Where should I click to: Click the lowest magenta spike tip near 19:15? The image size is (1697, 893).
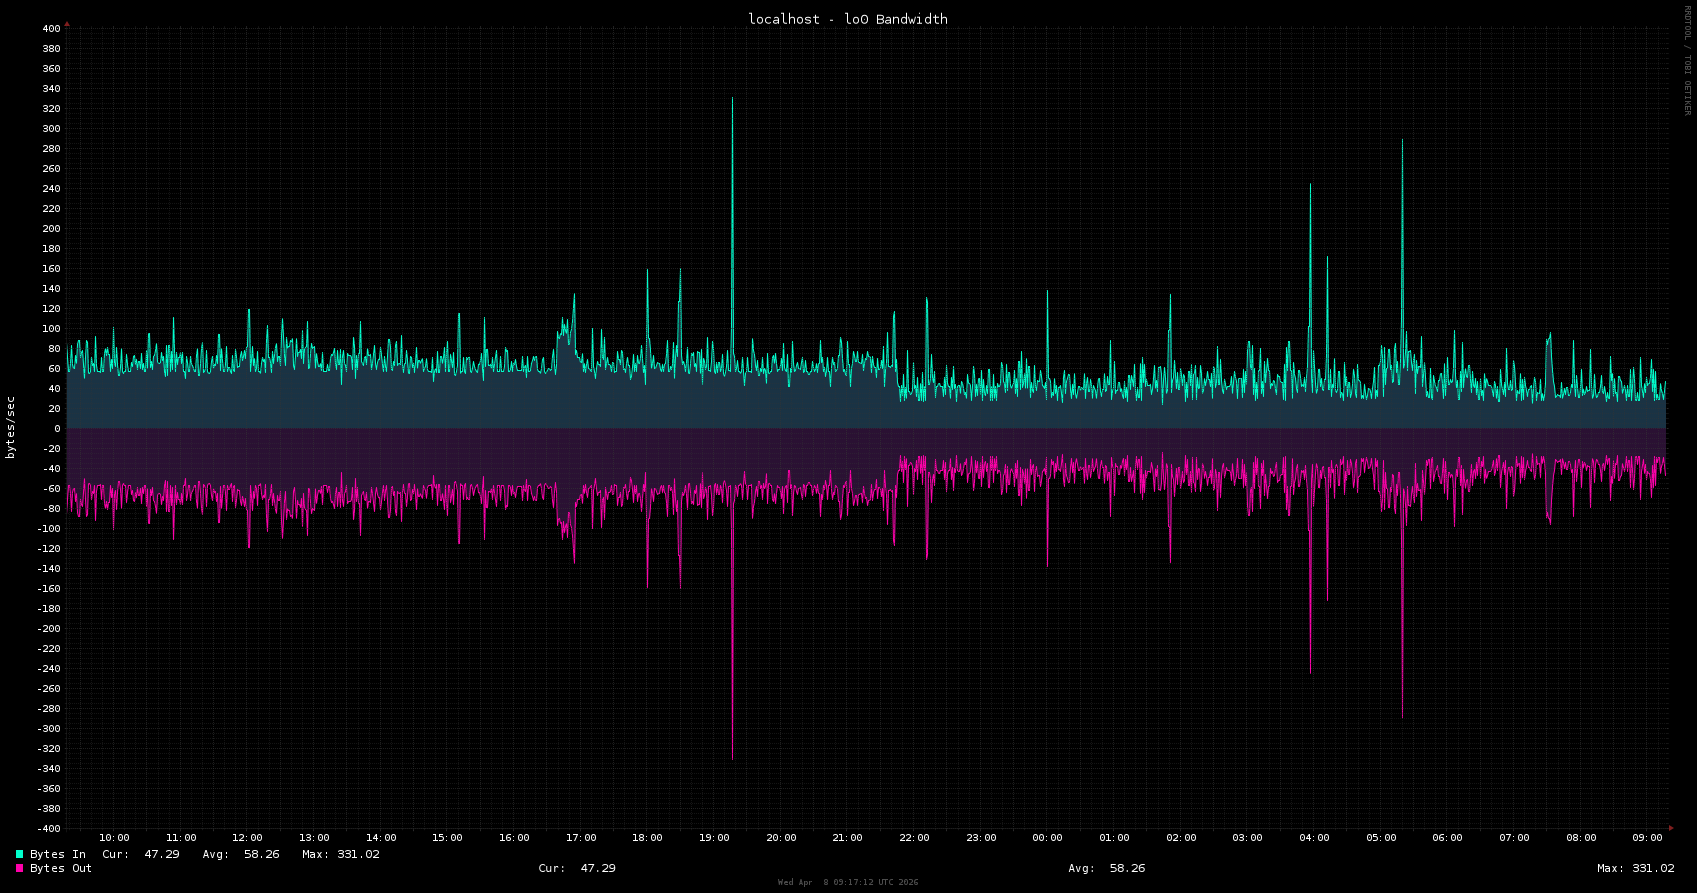(732, 758)
